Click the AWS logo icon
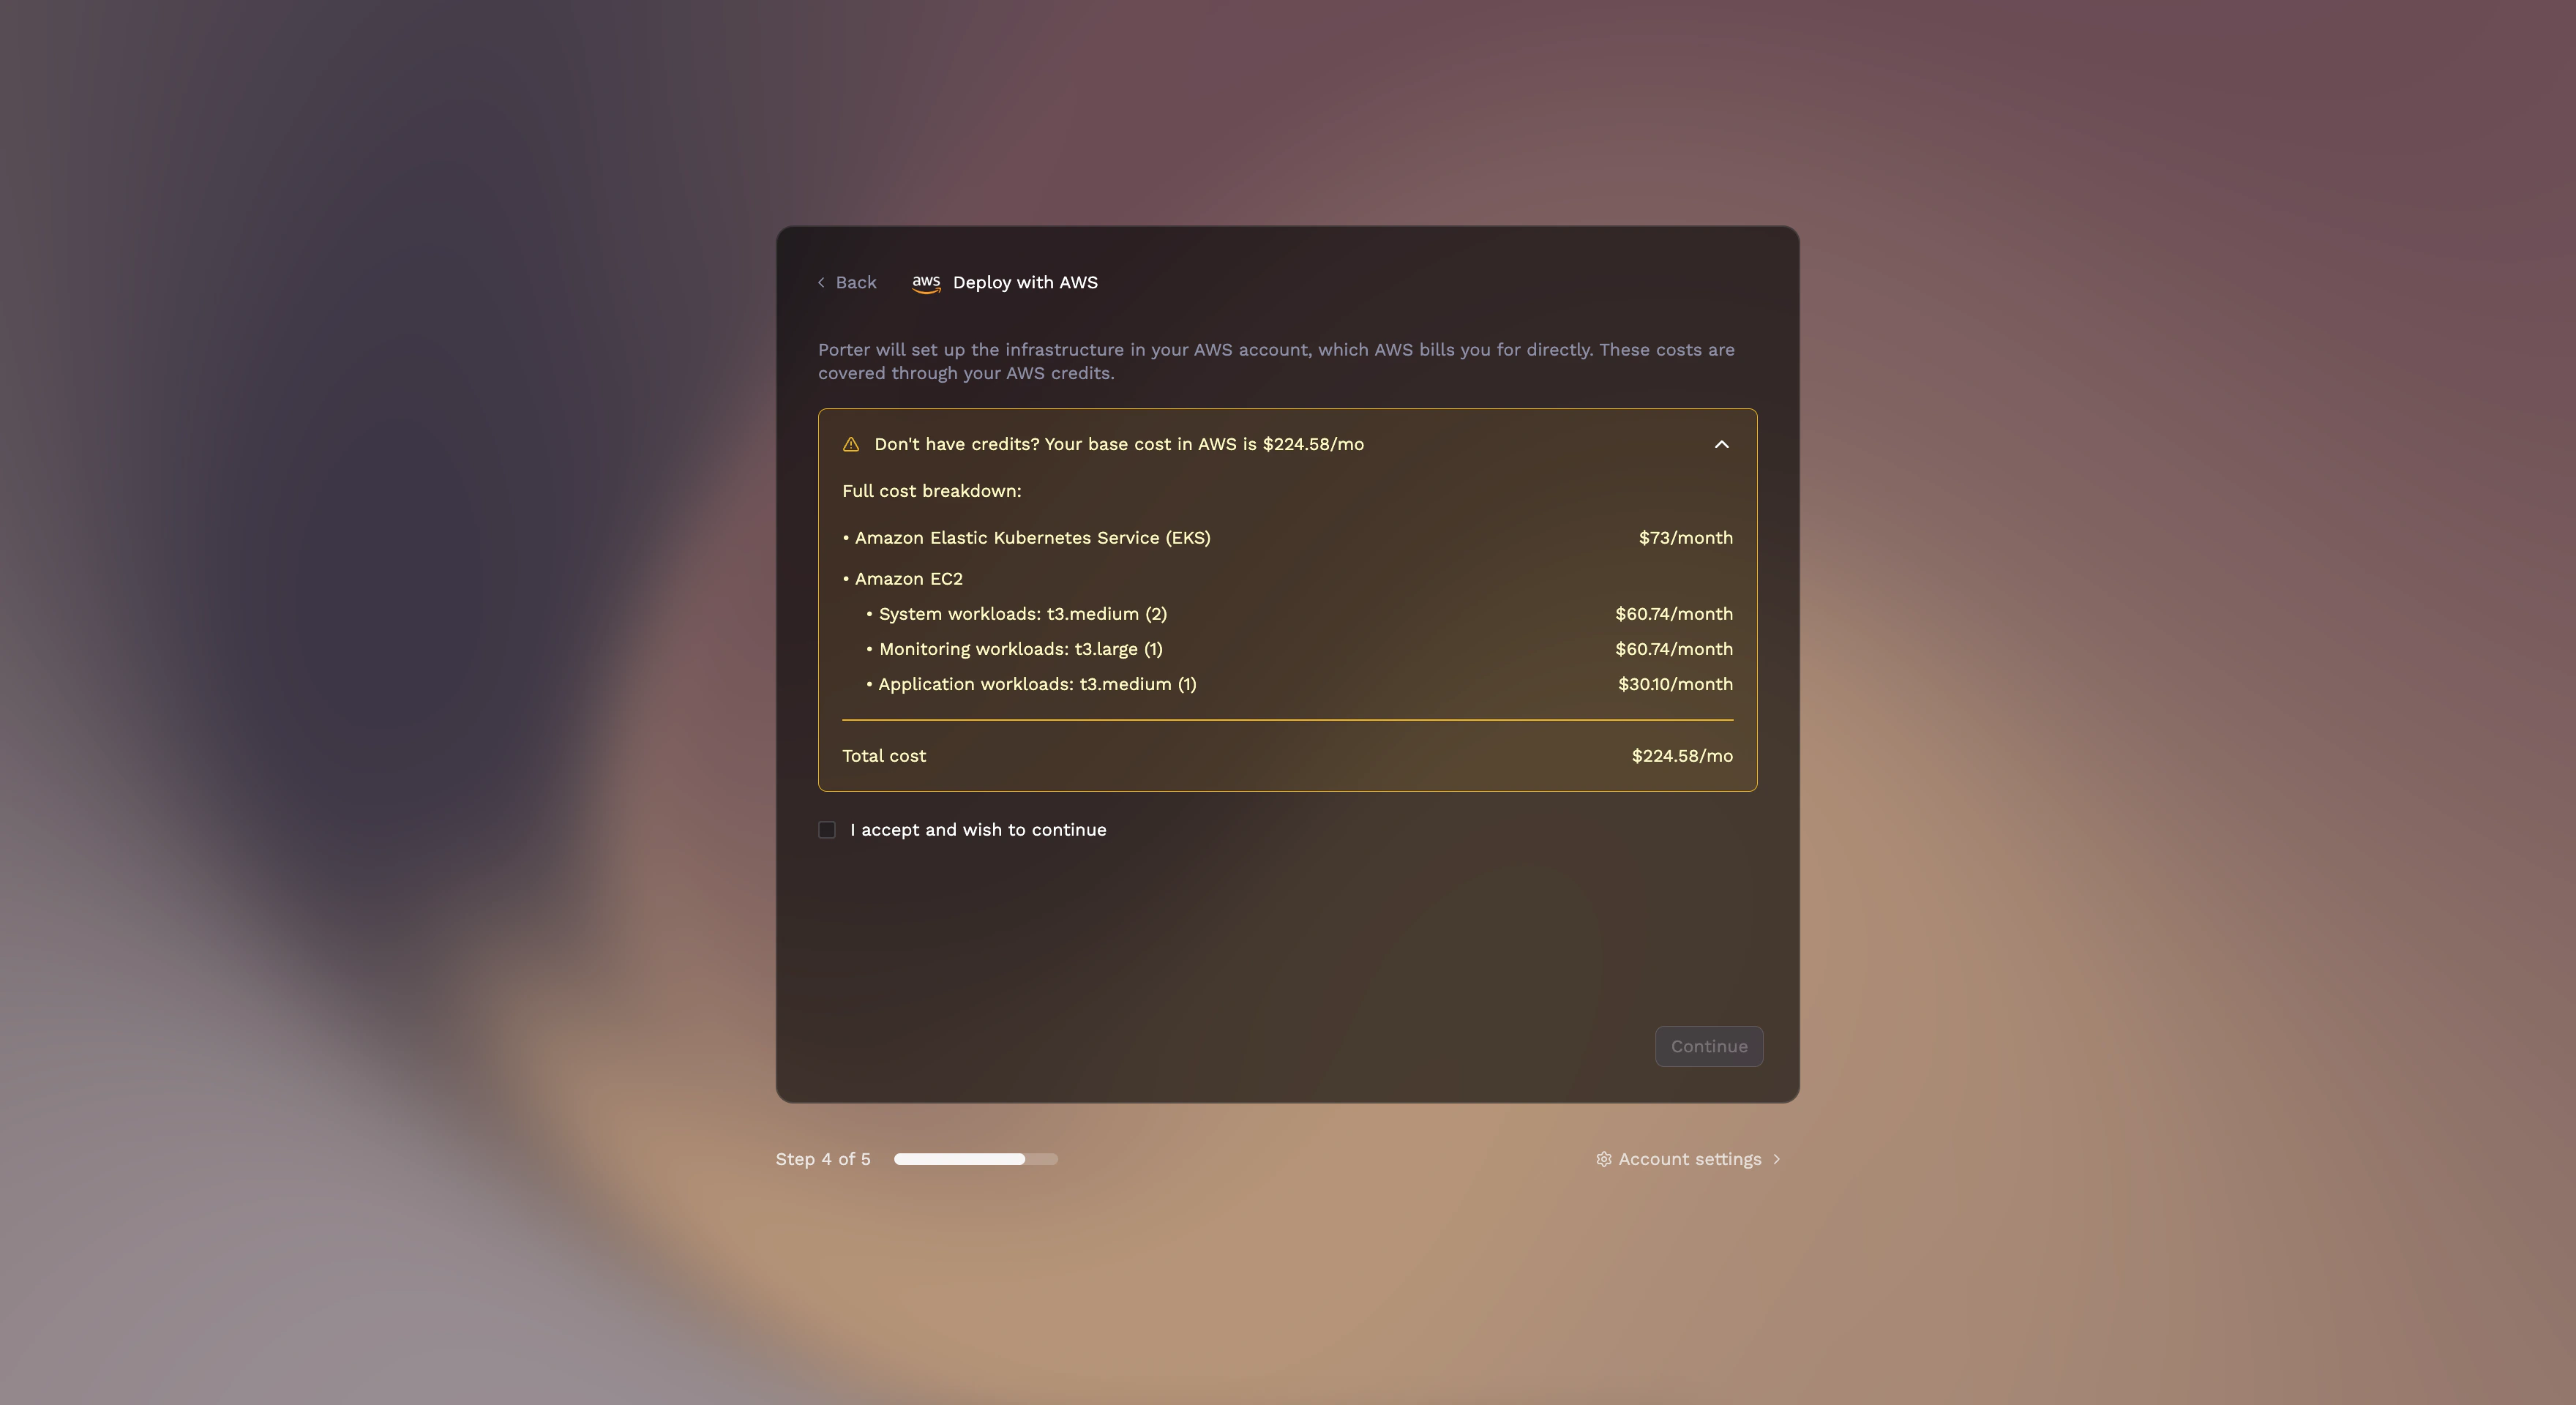The width and height of the screenshot is (2576, 1405). click(926, 283)
